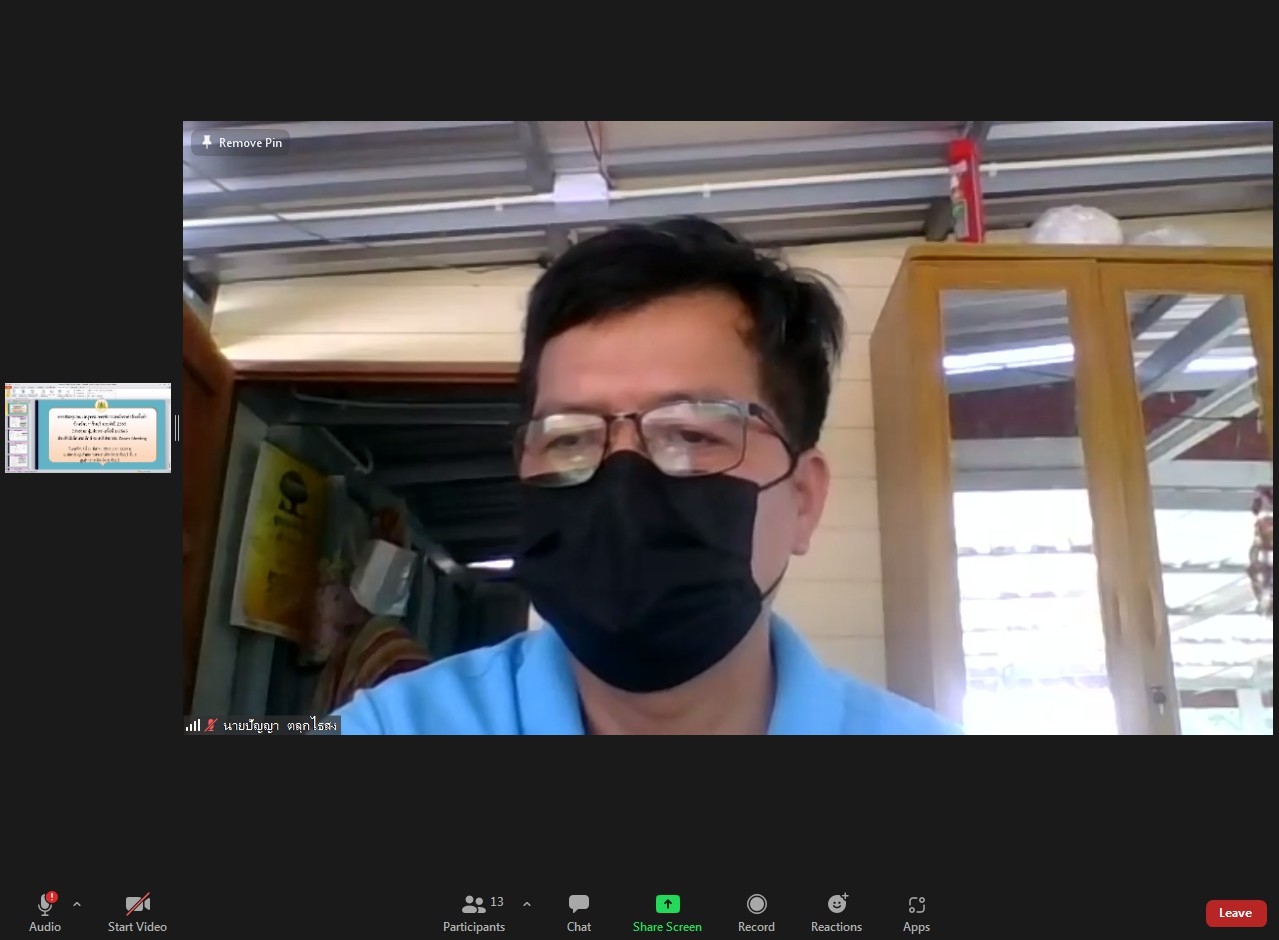Viewport: 1279px width, 940px height.
Task: Click the green Share Screen icon
Action: [x=667, y=904]
